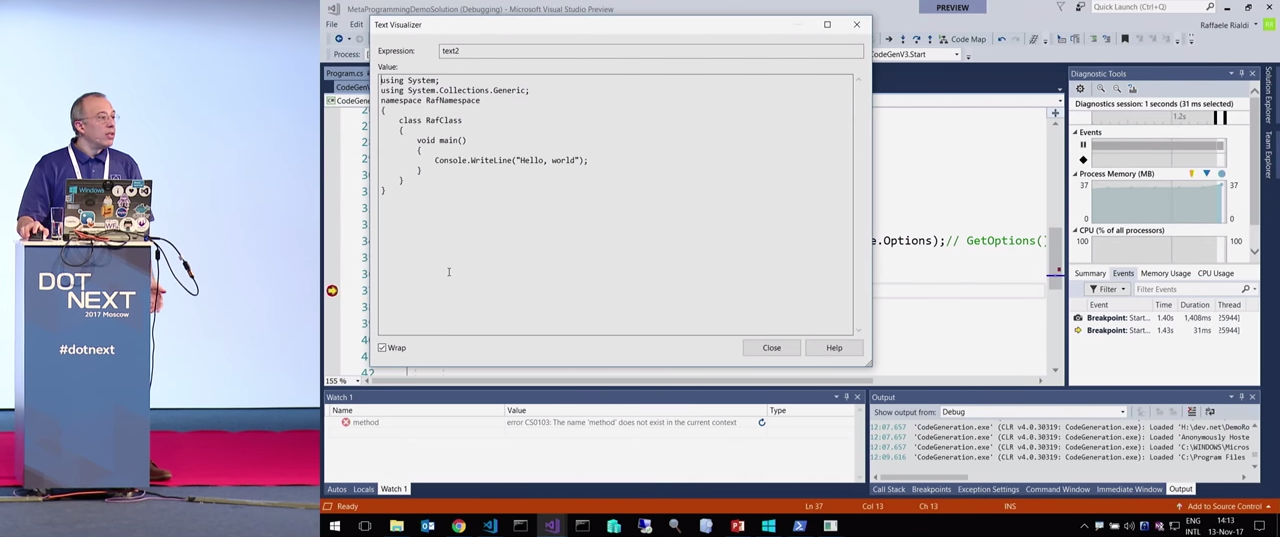Collapse the Process Memory (MB) graph

click(1076, 174)
